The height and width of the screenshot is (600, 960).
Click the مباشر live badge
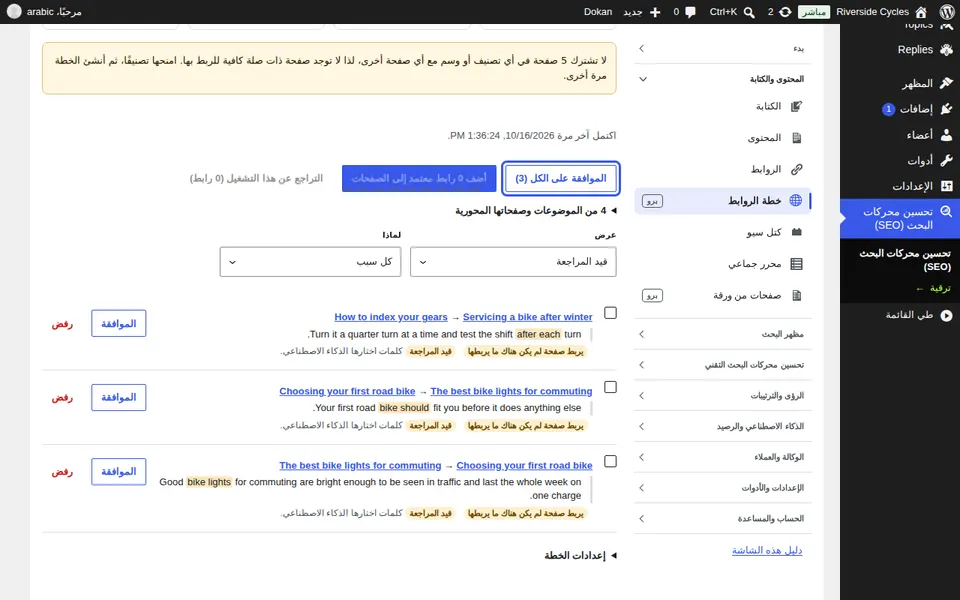(814, 12)
